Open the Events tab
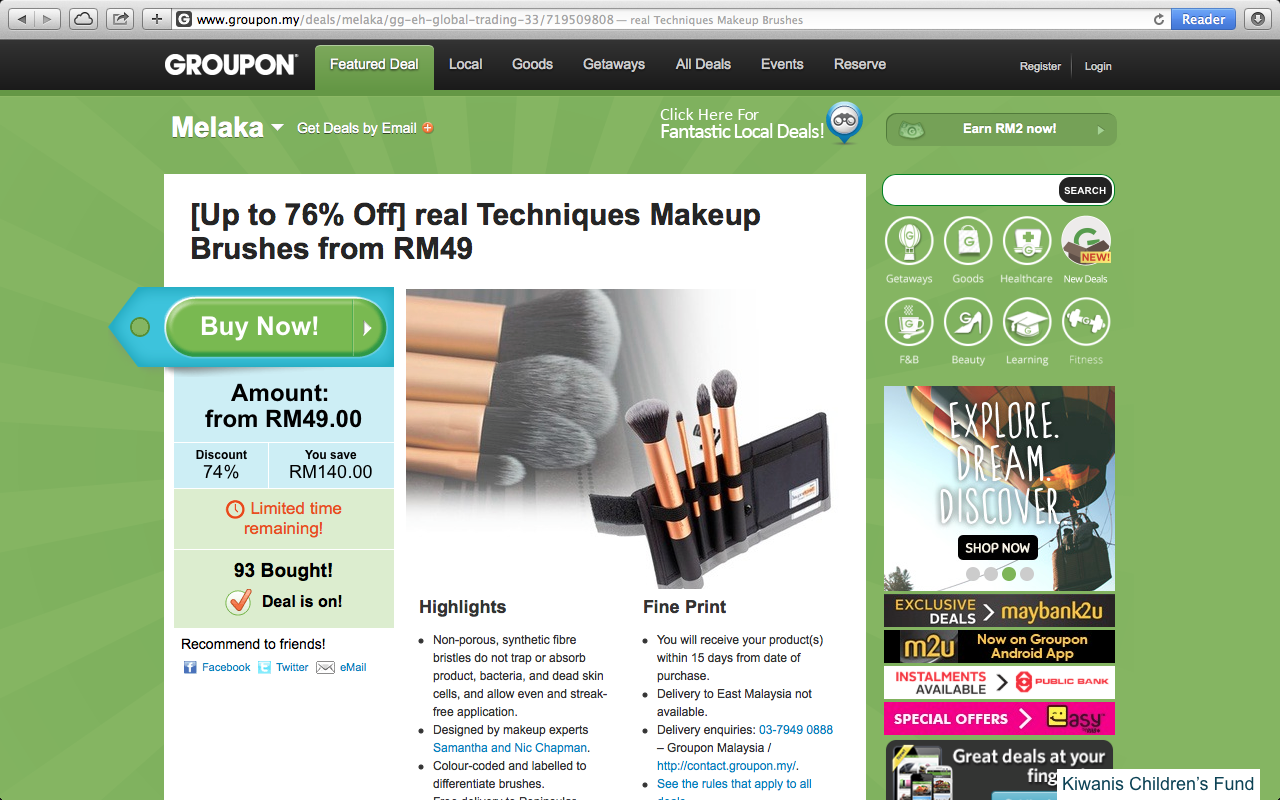The image size is (1280, 800). 782,65
